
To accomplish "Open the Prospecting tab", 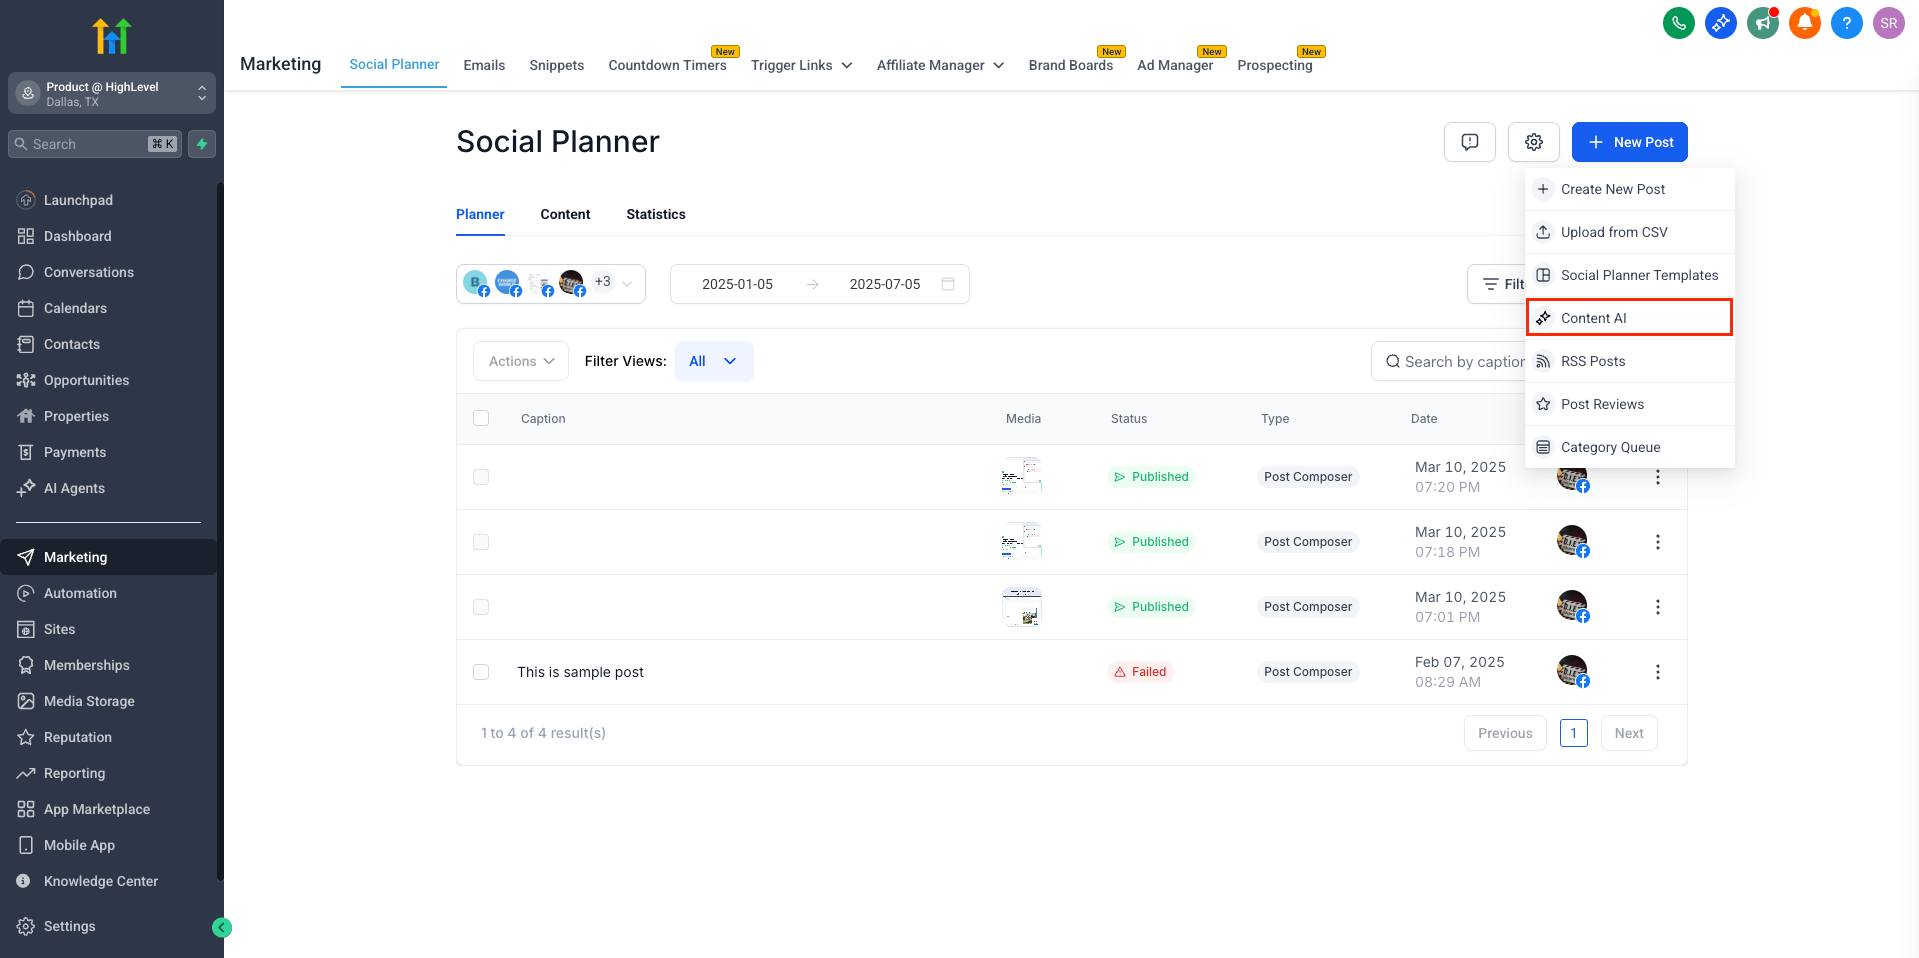I will pyautogui.click(x=1274, y=65).
